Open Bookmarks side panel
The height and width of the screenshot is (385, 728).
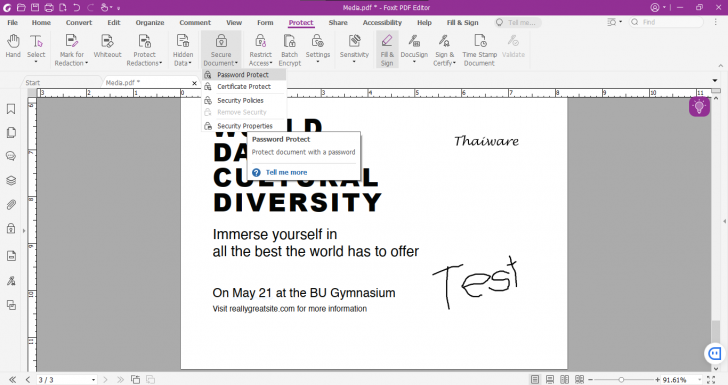click(x=11, y=109)
